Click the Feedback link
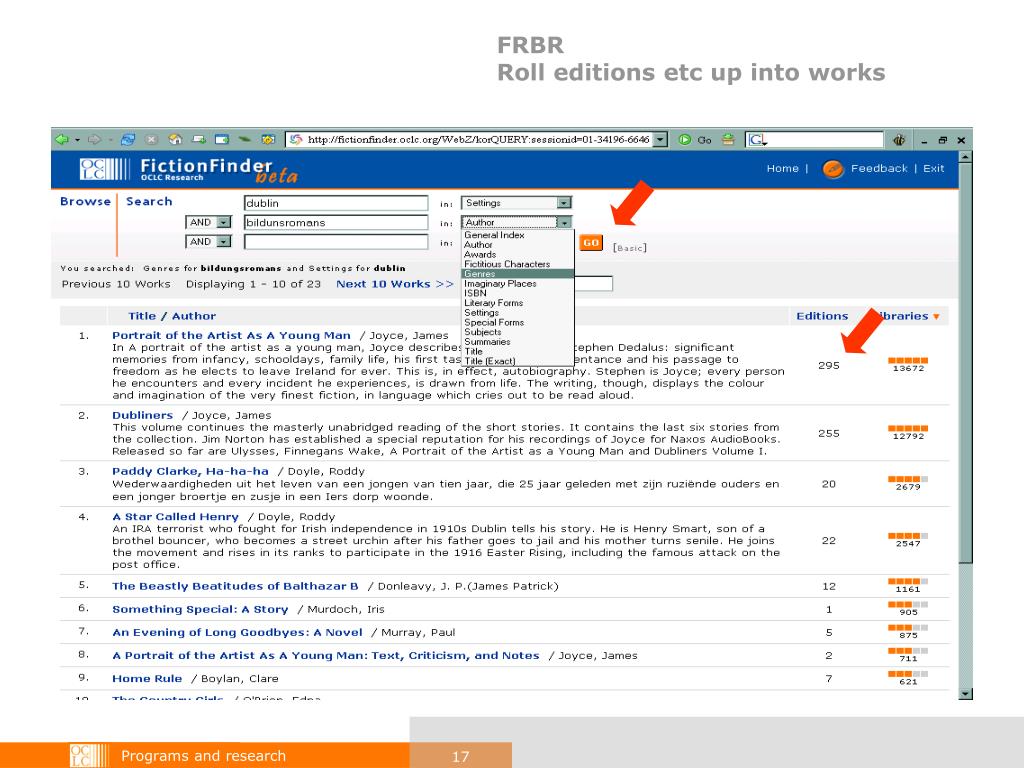This screenshot has width=1024, height=768. tap(879, 168)
